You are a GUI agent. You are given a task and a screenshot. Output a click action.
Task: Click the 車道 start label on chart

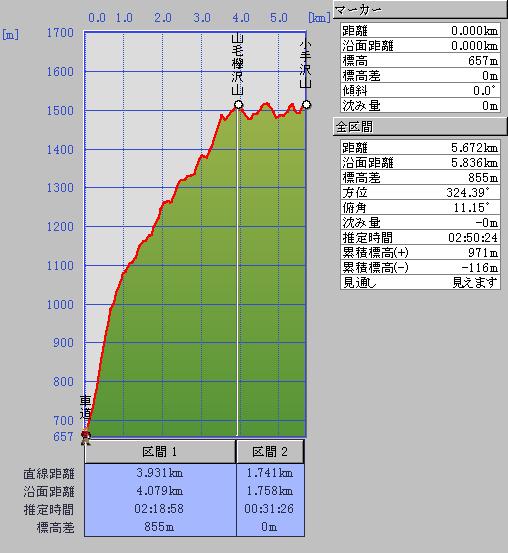click(x=85, y=407)
